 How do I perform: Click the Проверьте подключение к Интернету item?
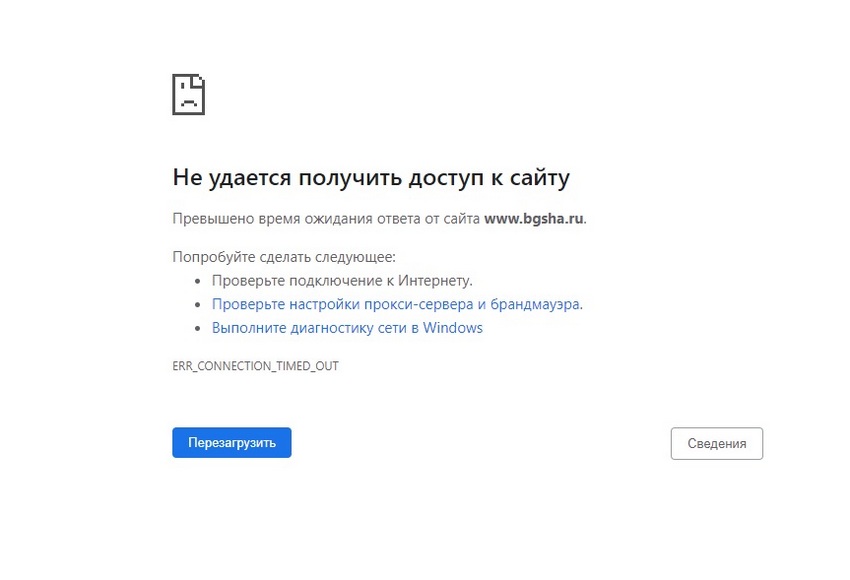coord(341,280)
